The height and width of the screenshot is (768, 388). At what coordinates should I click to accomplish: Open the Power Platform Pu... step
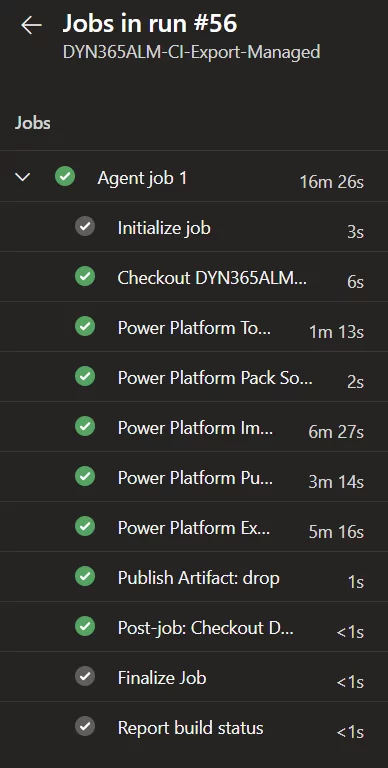[194, 477]
